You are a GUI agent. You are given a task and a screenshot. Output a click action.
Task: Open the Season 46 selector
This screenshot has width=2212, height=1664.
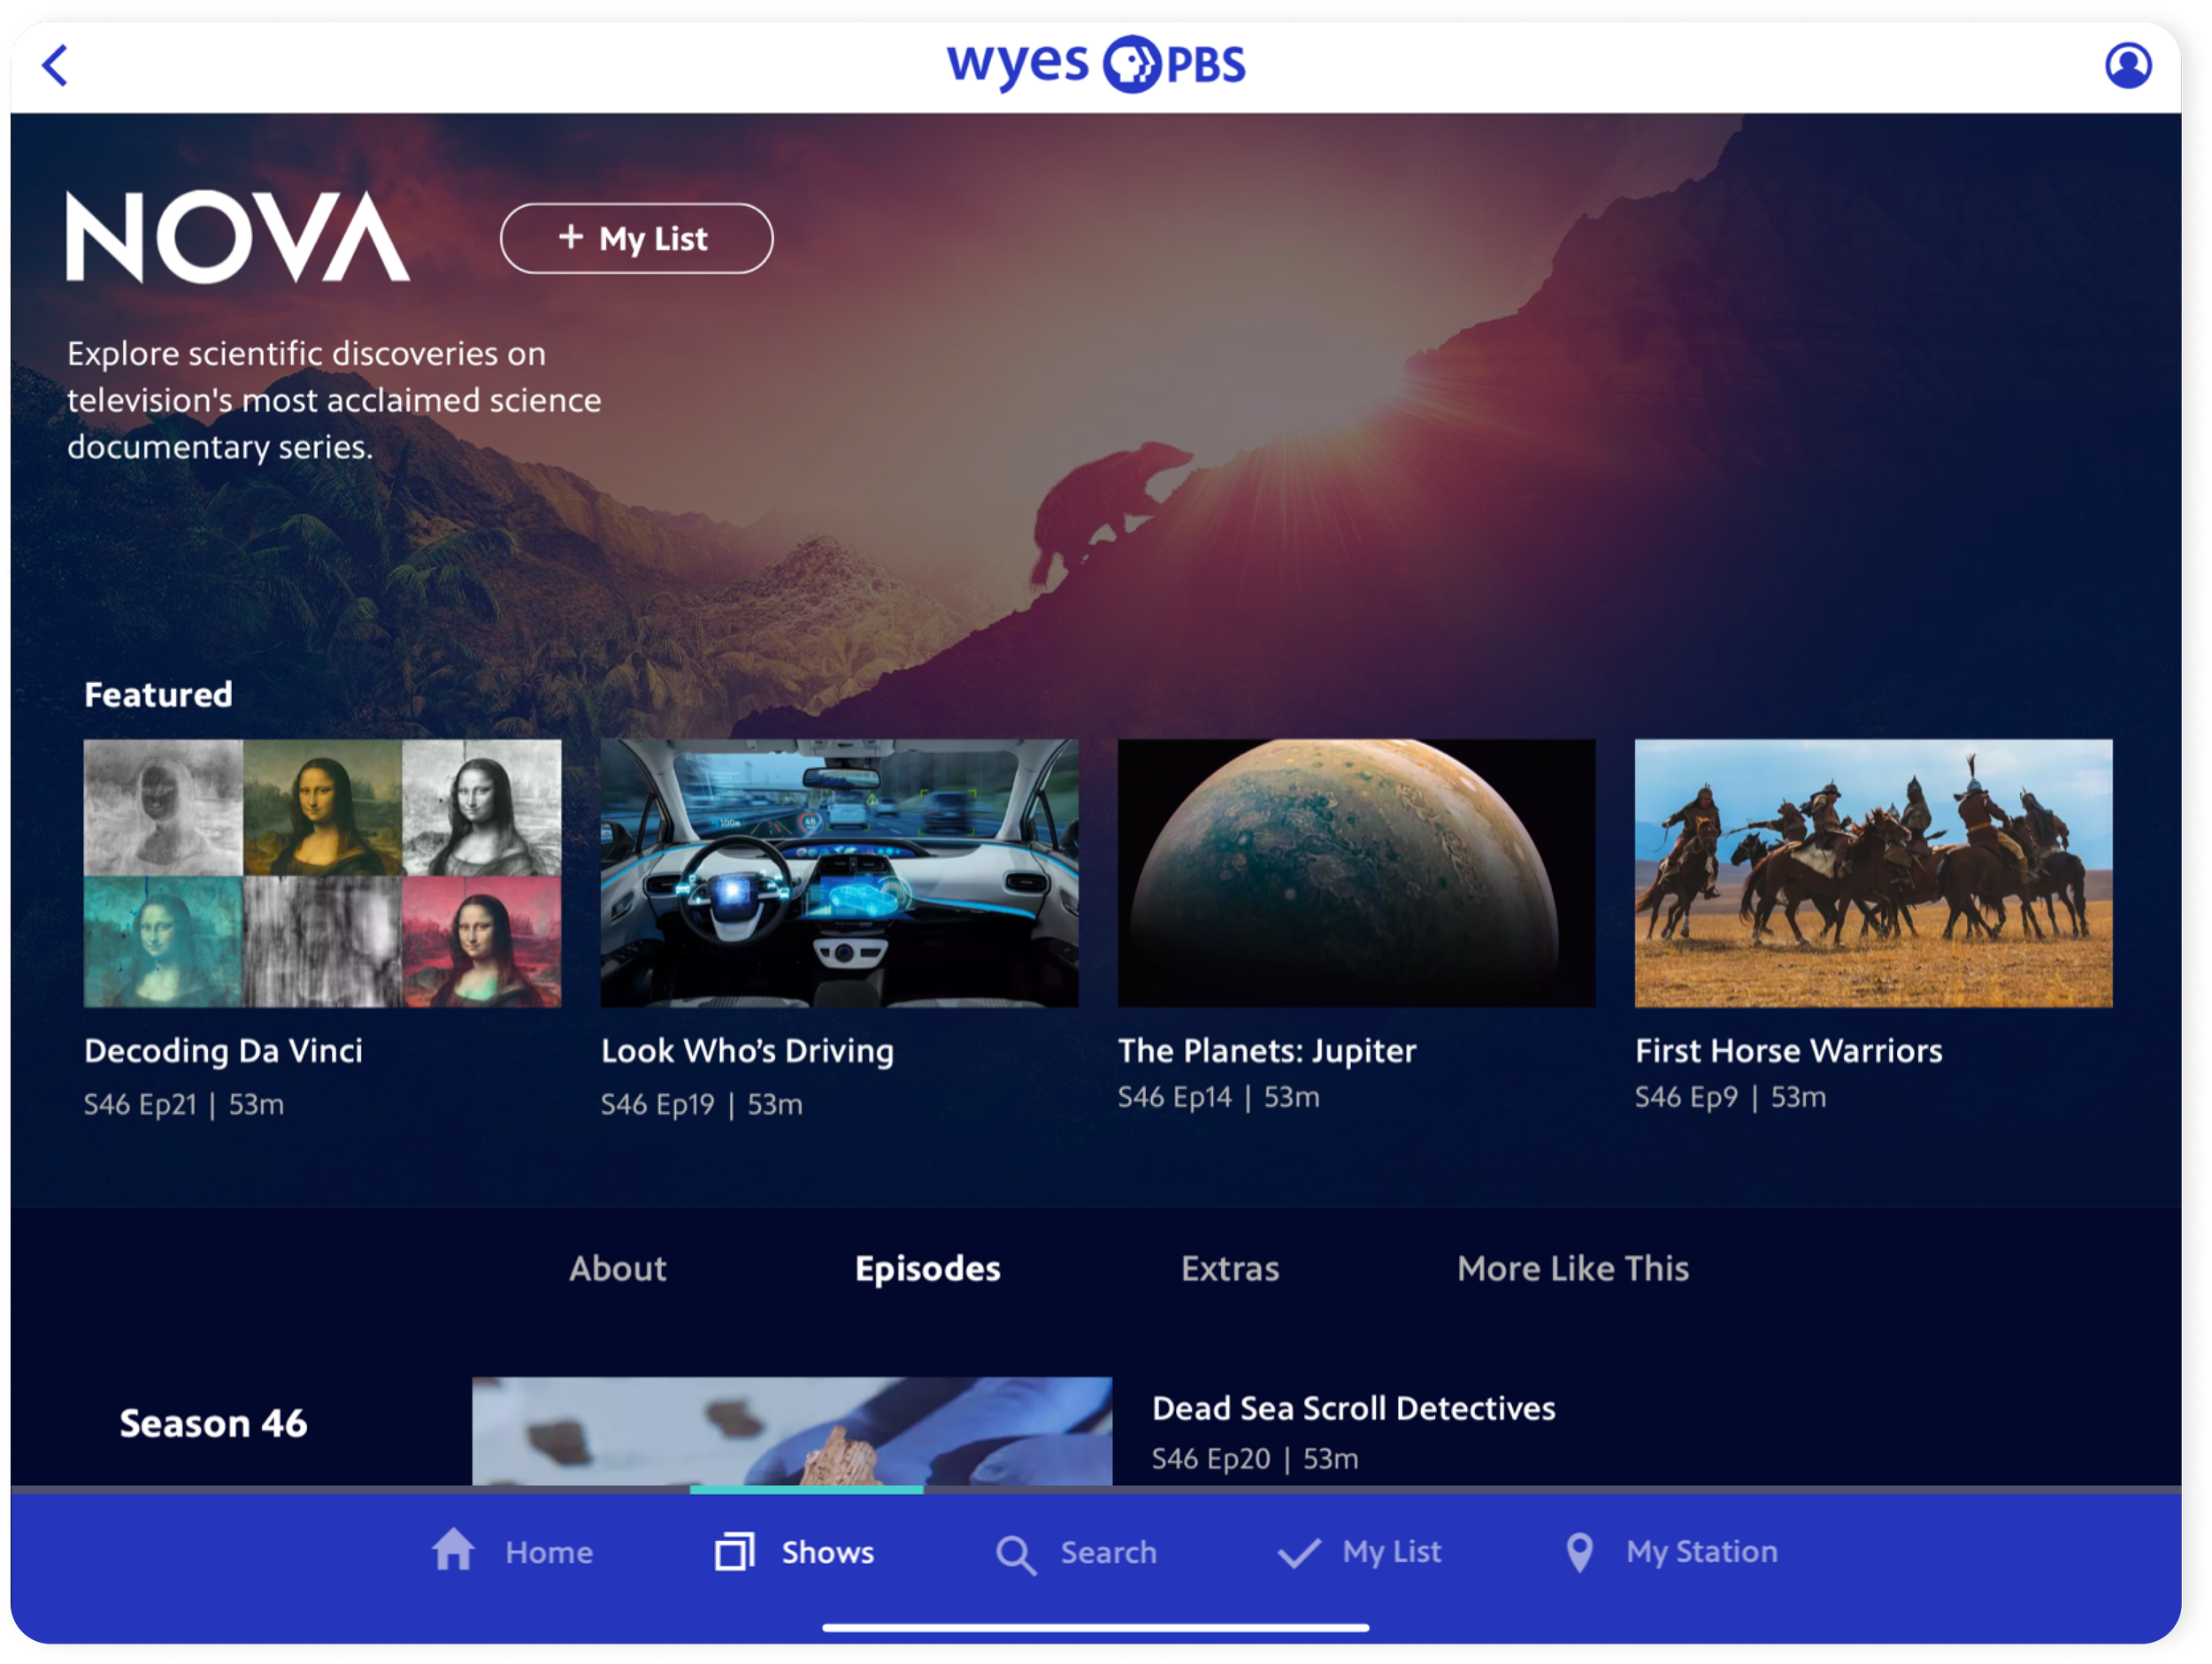[213, 1423]
